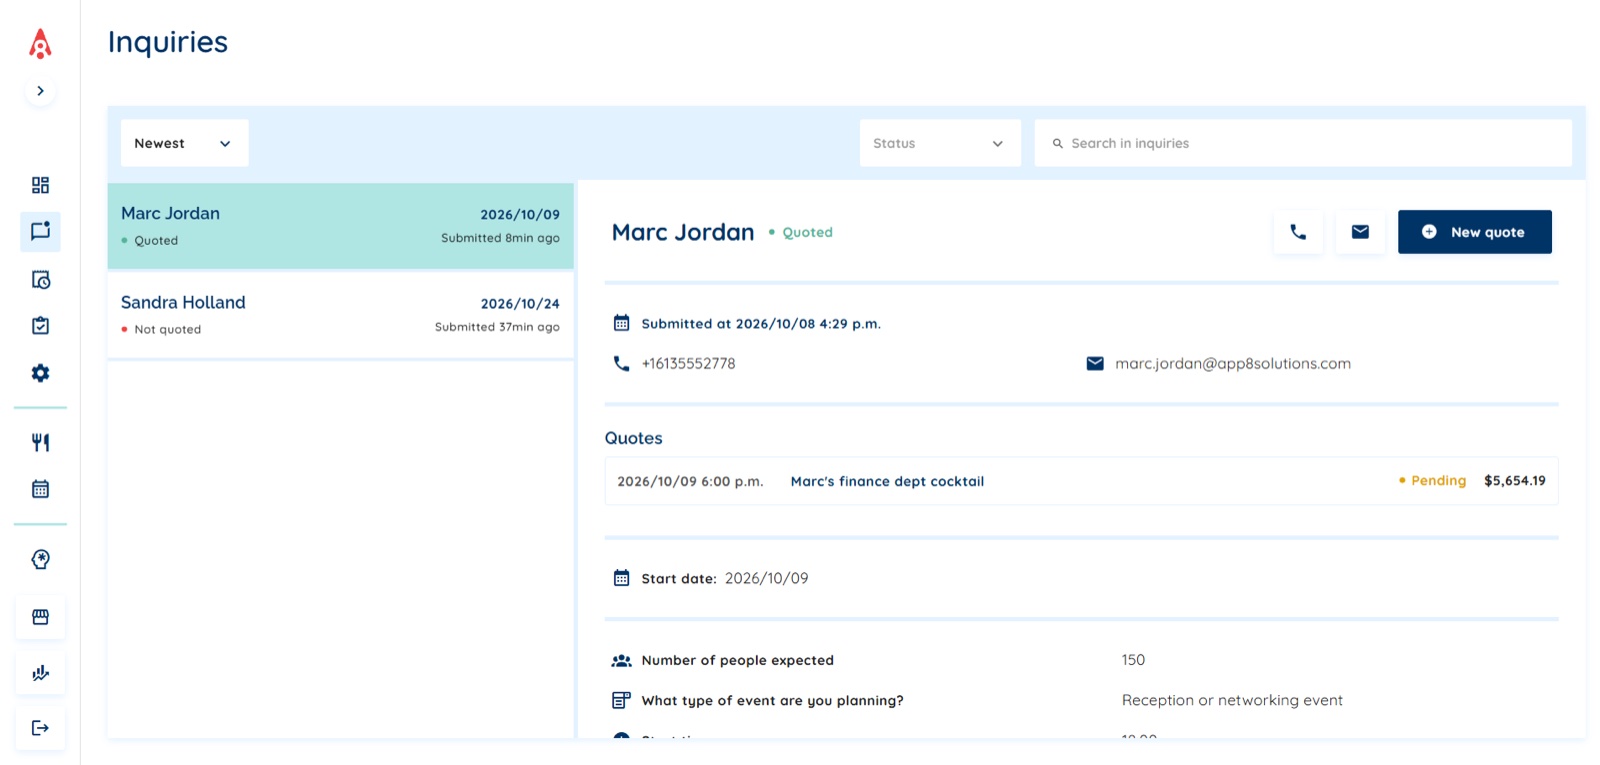Open the Status filter dropdown
Screen dimensions: 1600x765
coord(940,143)
